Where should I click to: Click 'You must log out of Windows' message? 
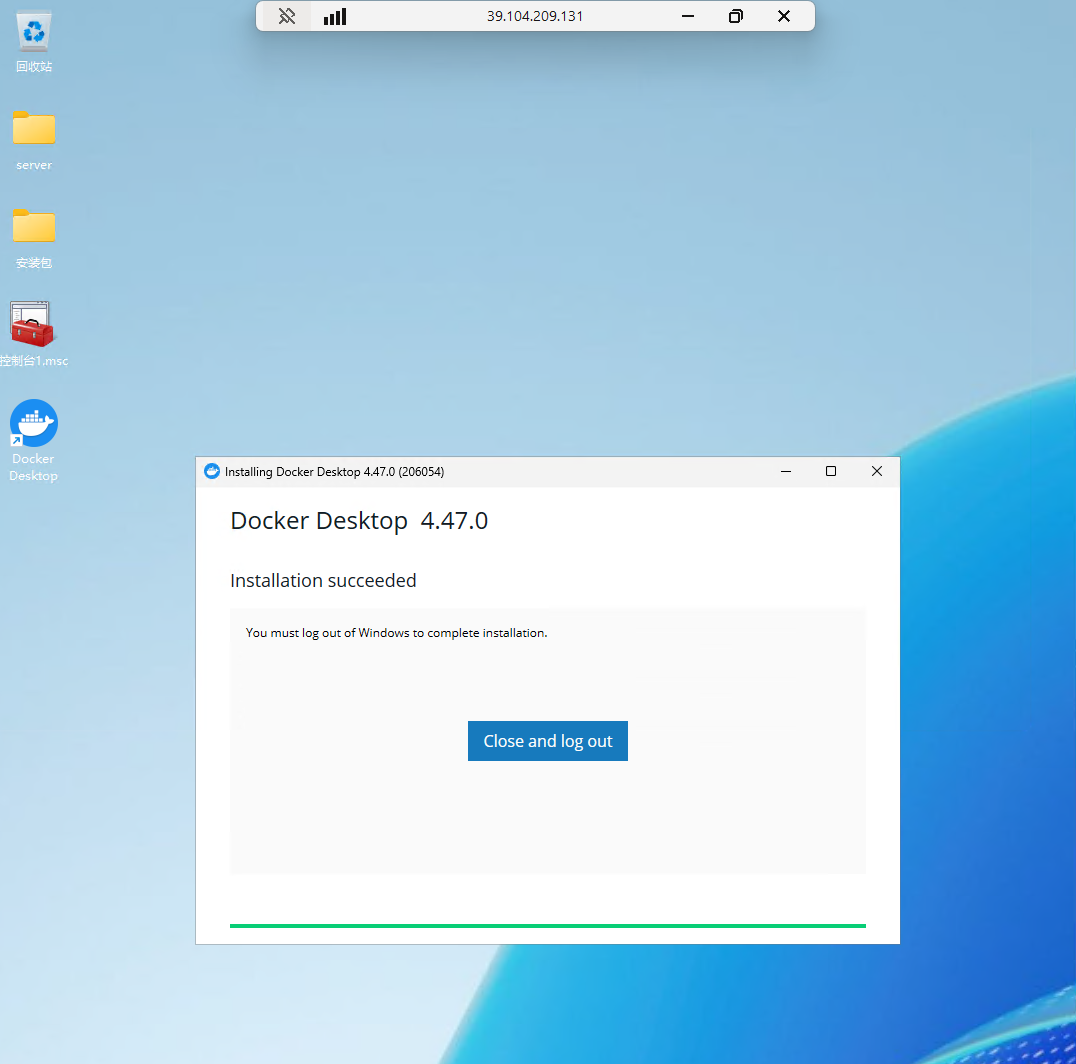[396, 633]
